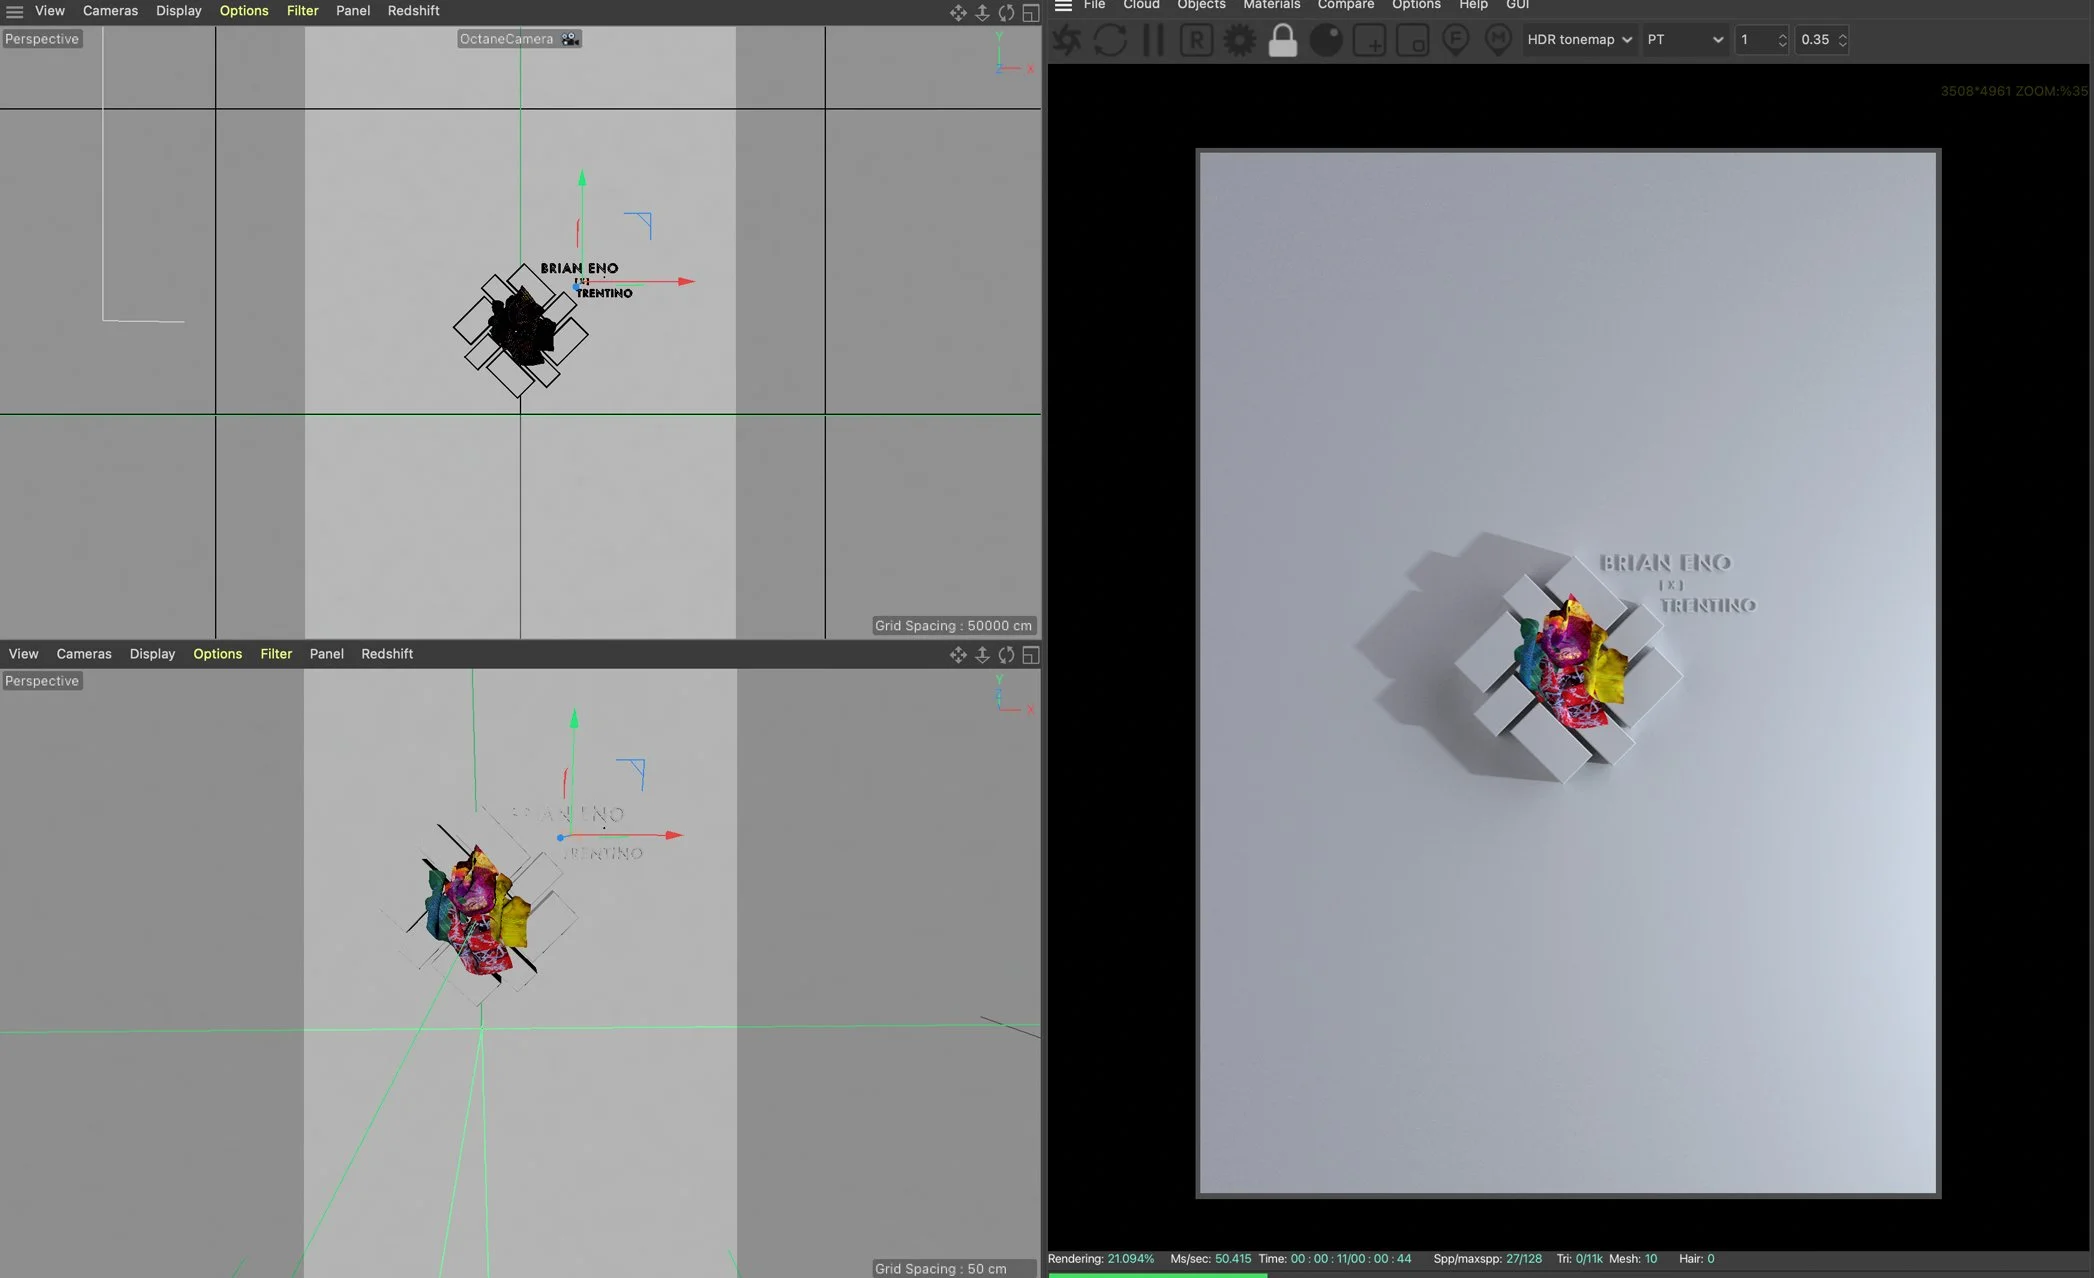Click the dolly zoom icon in top viewport
The image size is (2094, 1278).
point(982,12)
